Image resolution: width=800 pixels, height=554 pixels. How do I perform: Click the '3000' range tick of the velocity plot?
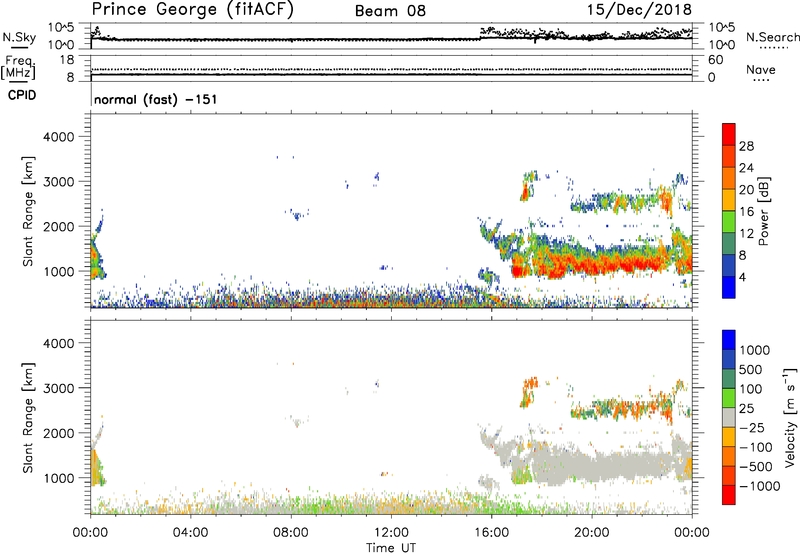58,388
